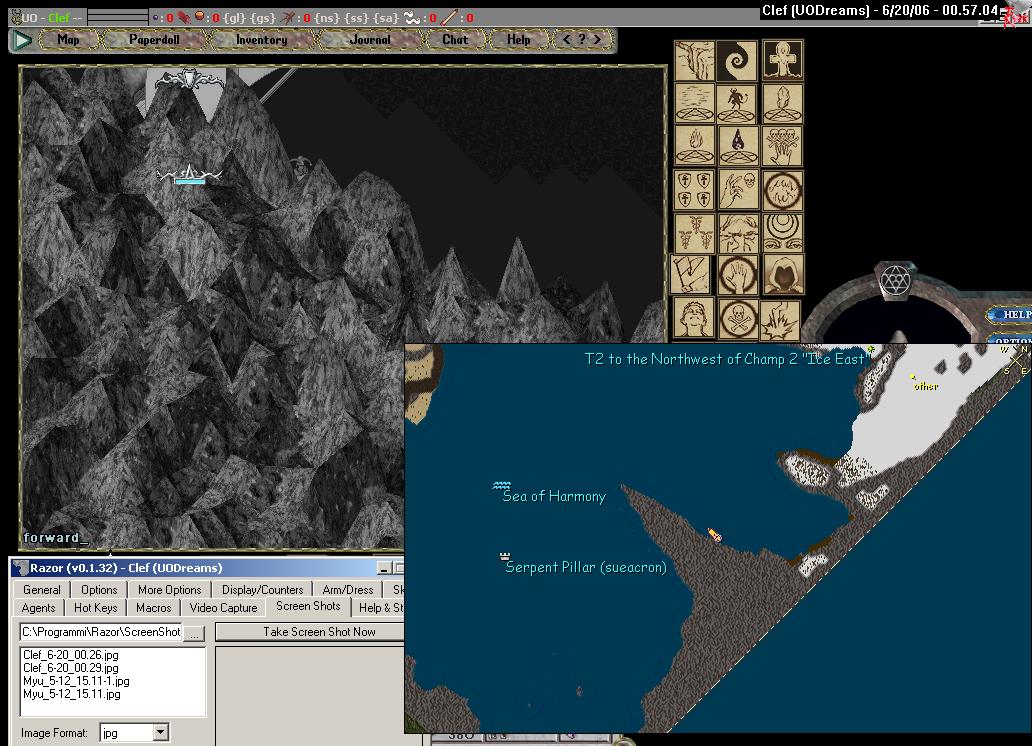Open the Help menu button
This screenshot has height=746, width=1032.
519,40
